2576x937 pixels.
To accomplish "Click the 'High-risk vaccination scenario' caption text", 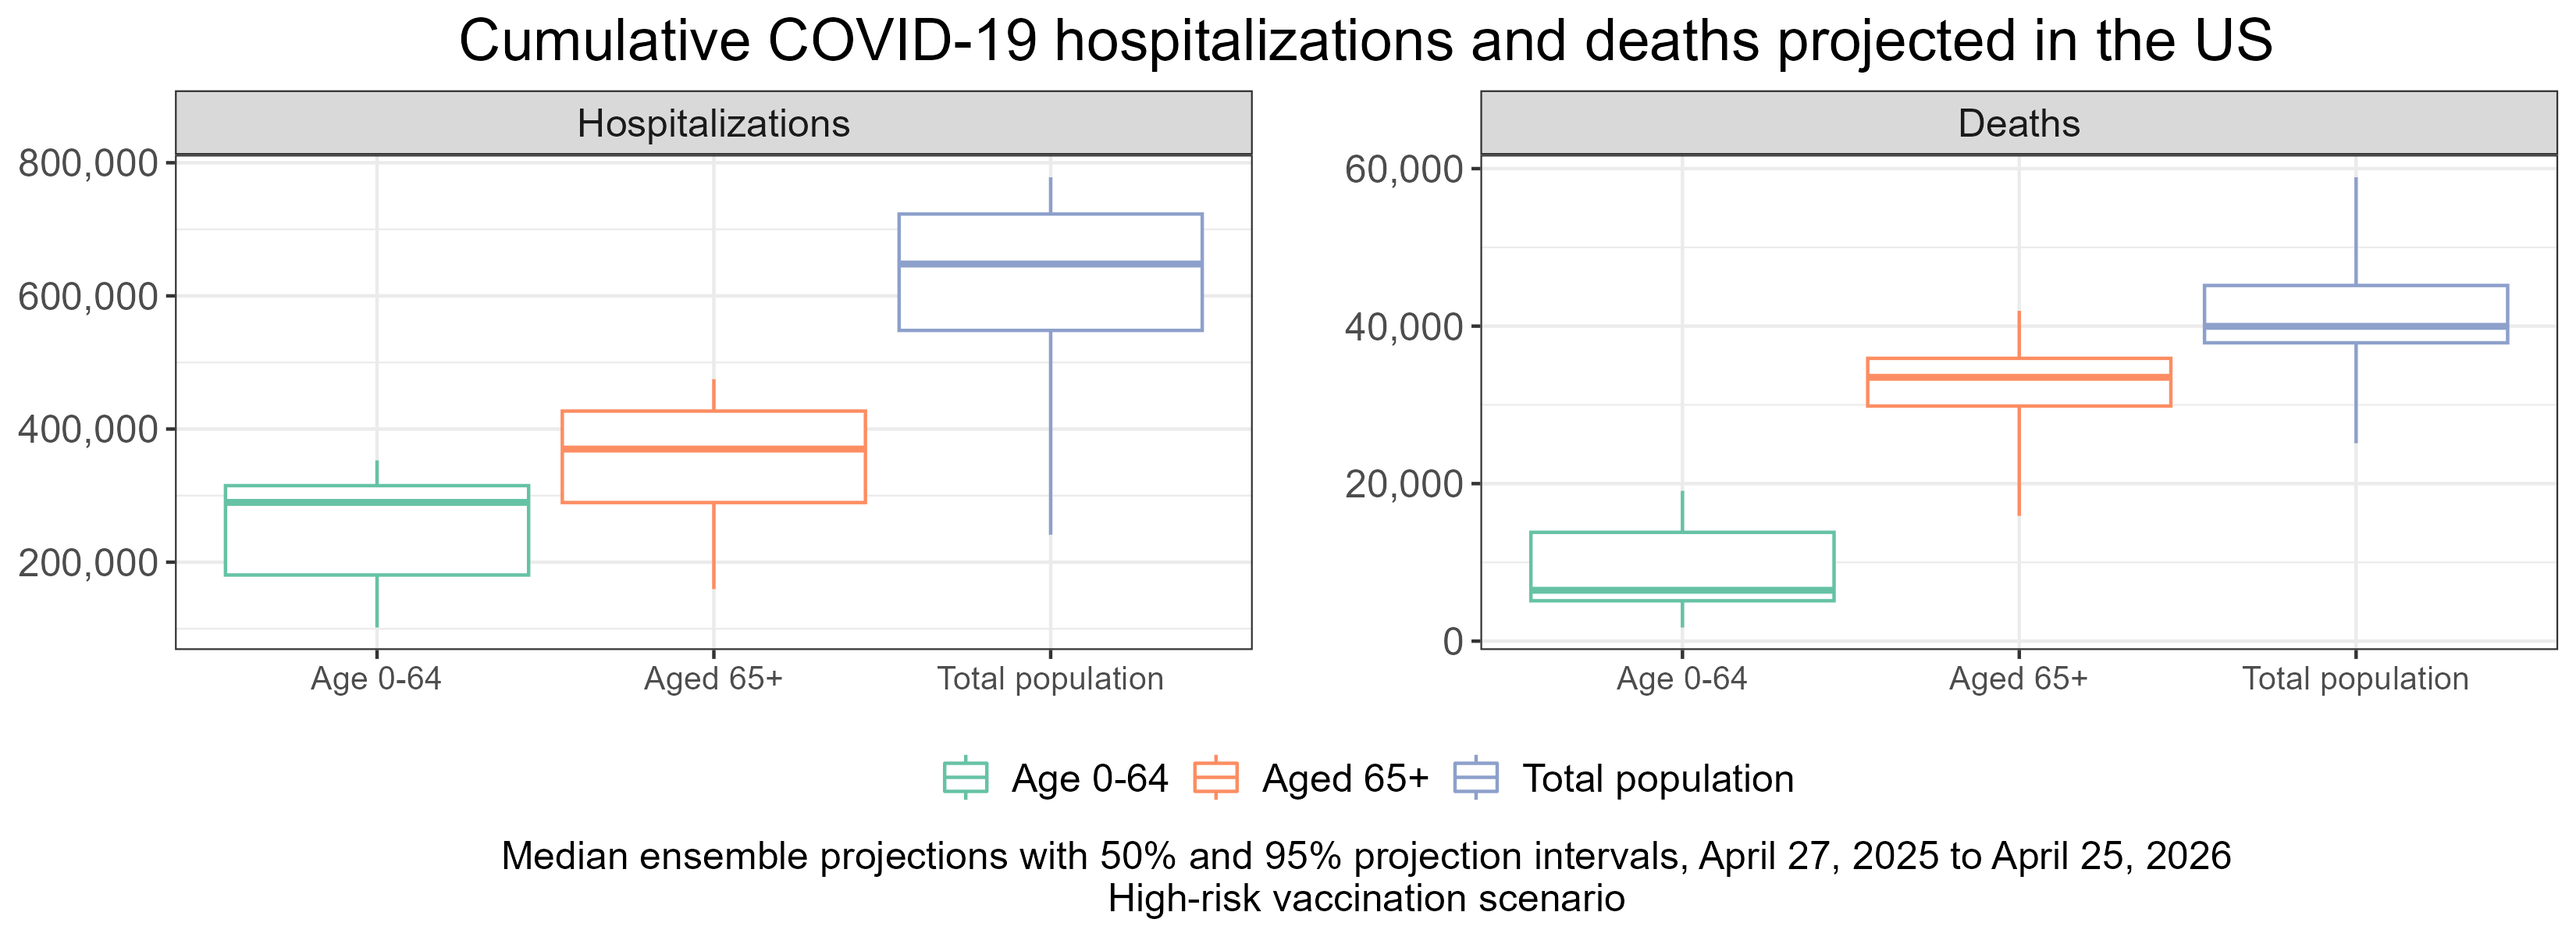I will [1366, 898].
